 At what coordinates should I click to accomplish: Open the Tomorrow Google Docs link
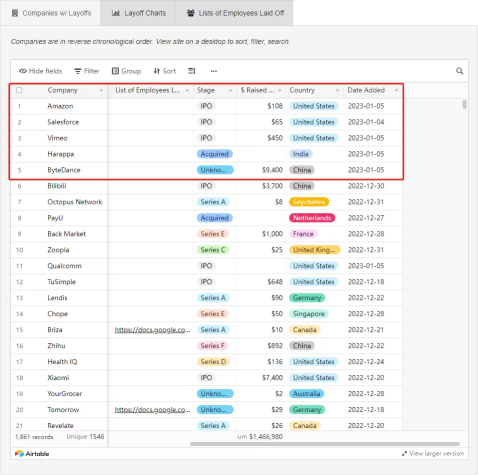152,410
